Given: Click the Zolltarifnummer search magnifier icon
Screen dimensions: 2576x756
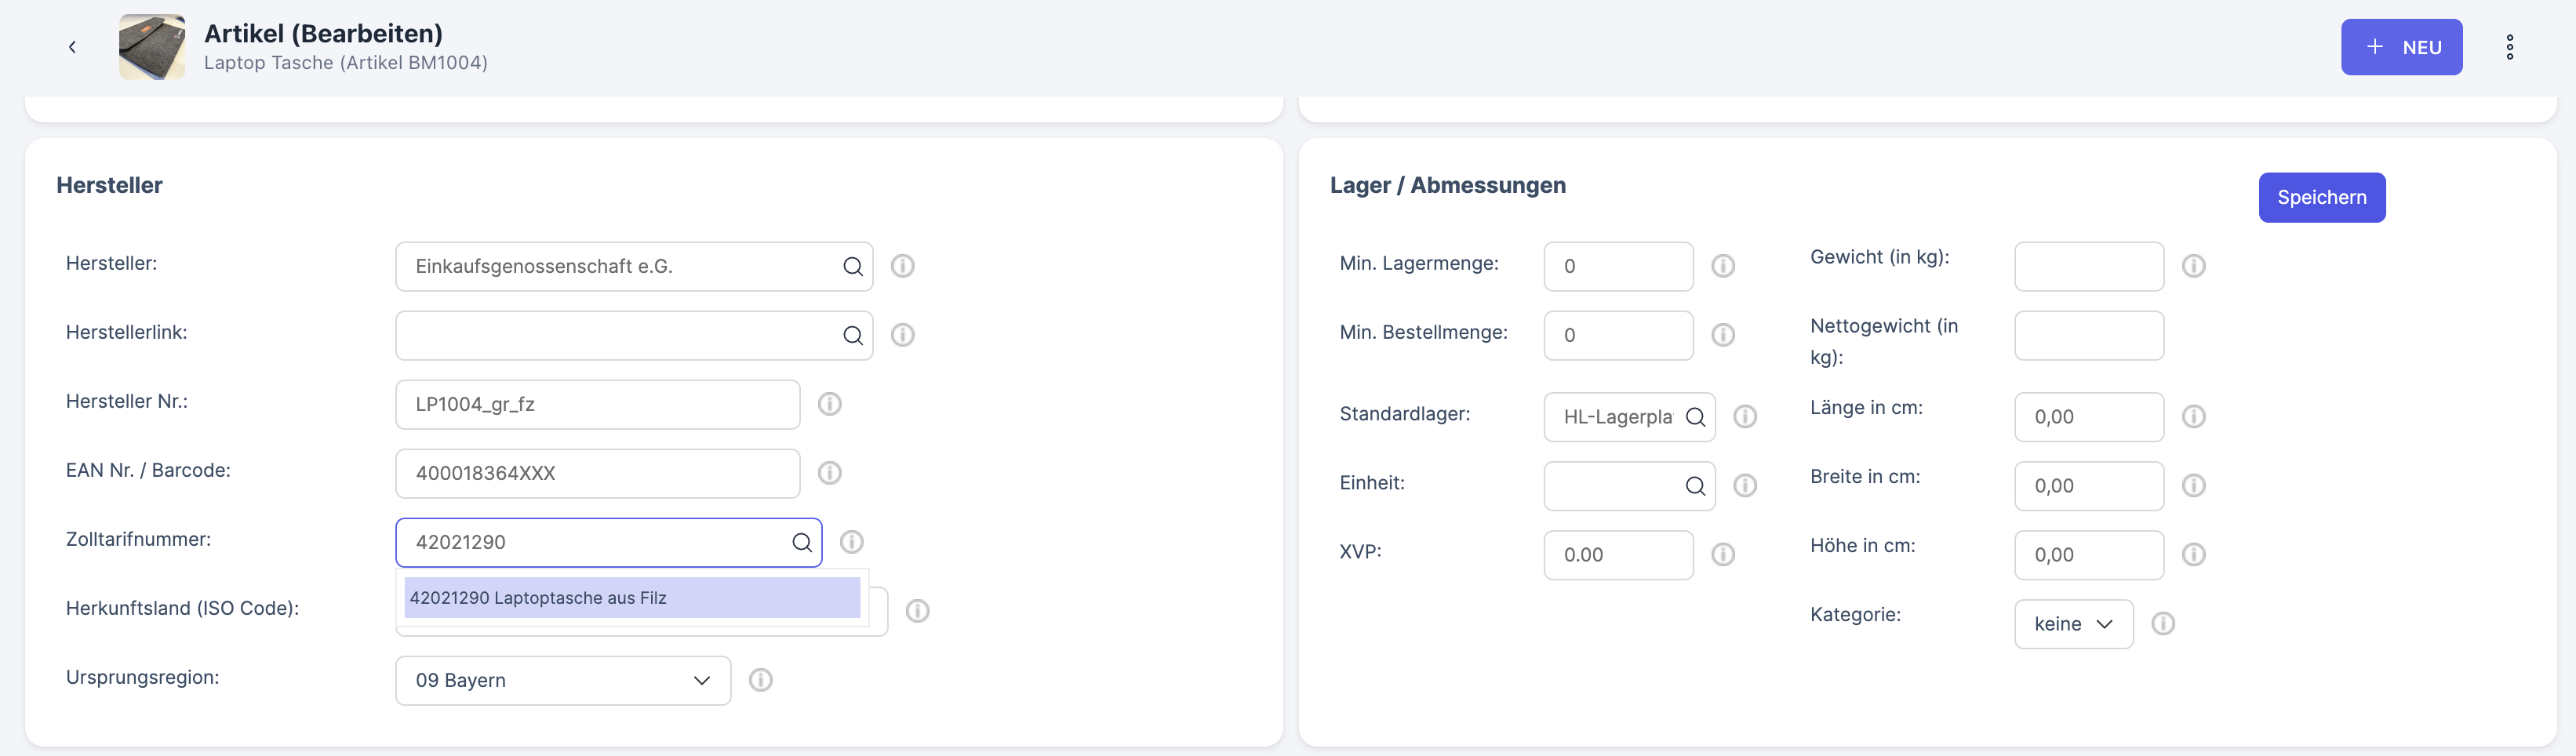Looking at the screenshot, I should (x=801, y=542).
